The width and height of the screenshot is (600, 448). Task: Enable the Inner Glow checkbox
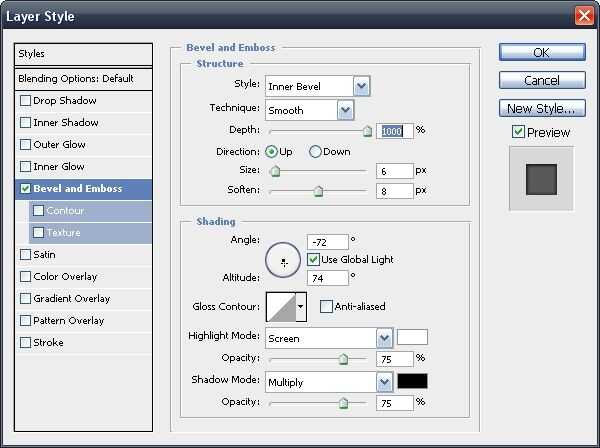pos(25,167)
